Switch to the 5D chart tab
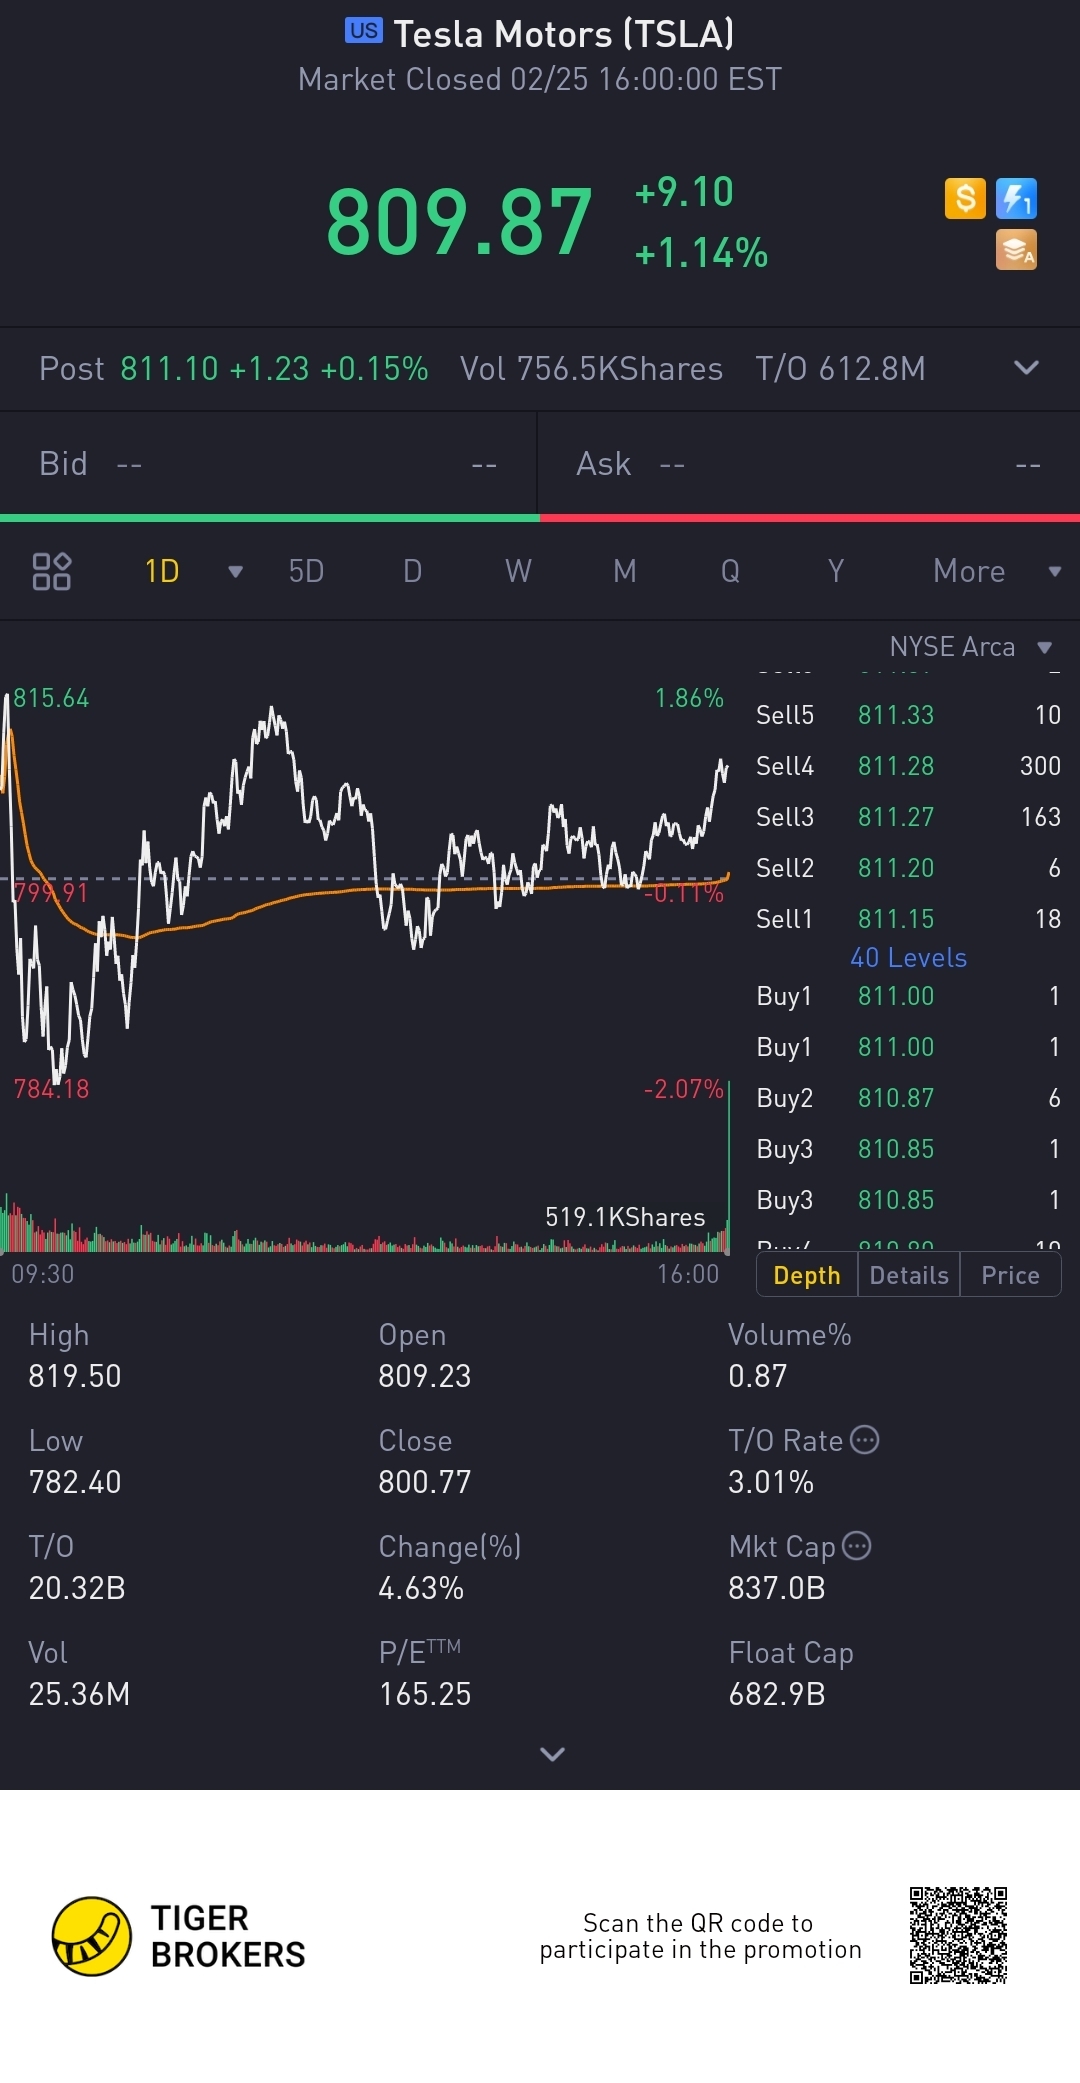This screenshot has height=2083, width=1080. [x=306, y=571]
